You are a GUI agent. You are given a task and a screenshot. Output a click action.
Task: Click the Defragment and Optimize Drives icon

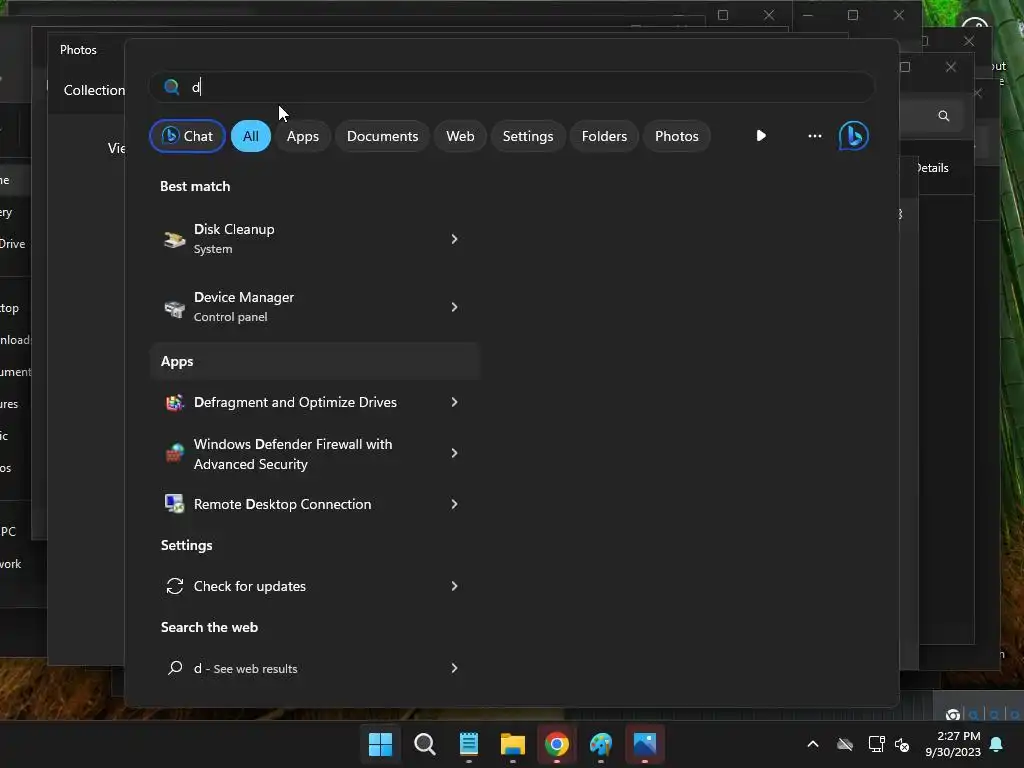point(174,402)
